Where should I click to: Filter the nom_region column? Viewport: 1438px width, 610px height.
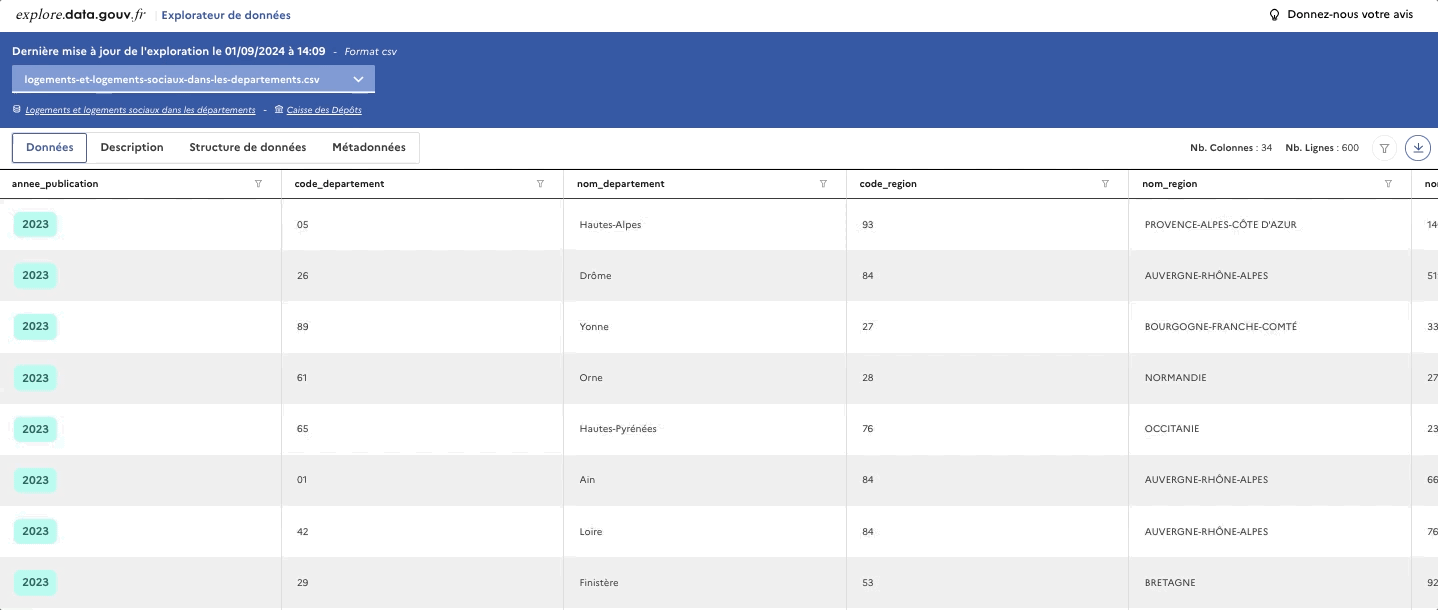pos(1388,184)
